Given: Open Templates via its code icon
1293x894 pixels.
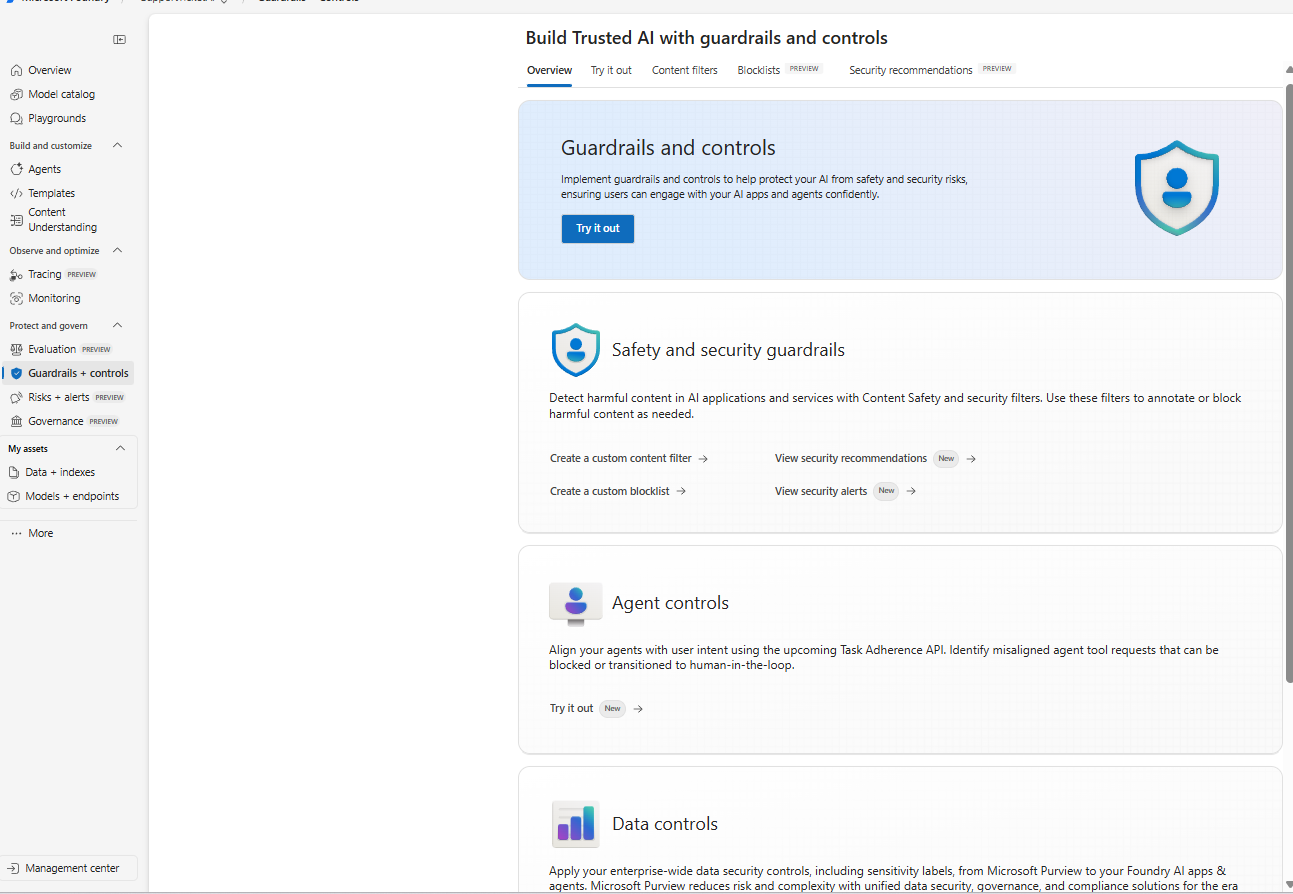Looking at the screenshot, I should (16, 193).
